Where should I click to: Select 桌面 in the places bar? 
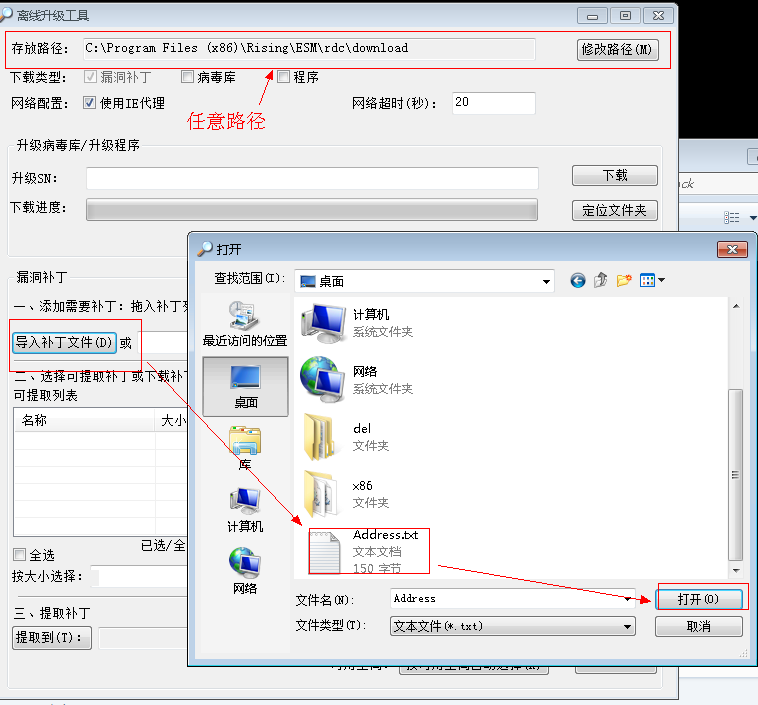246,387
